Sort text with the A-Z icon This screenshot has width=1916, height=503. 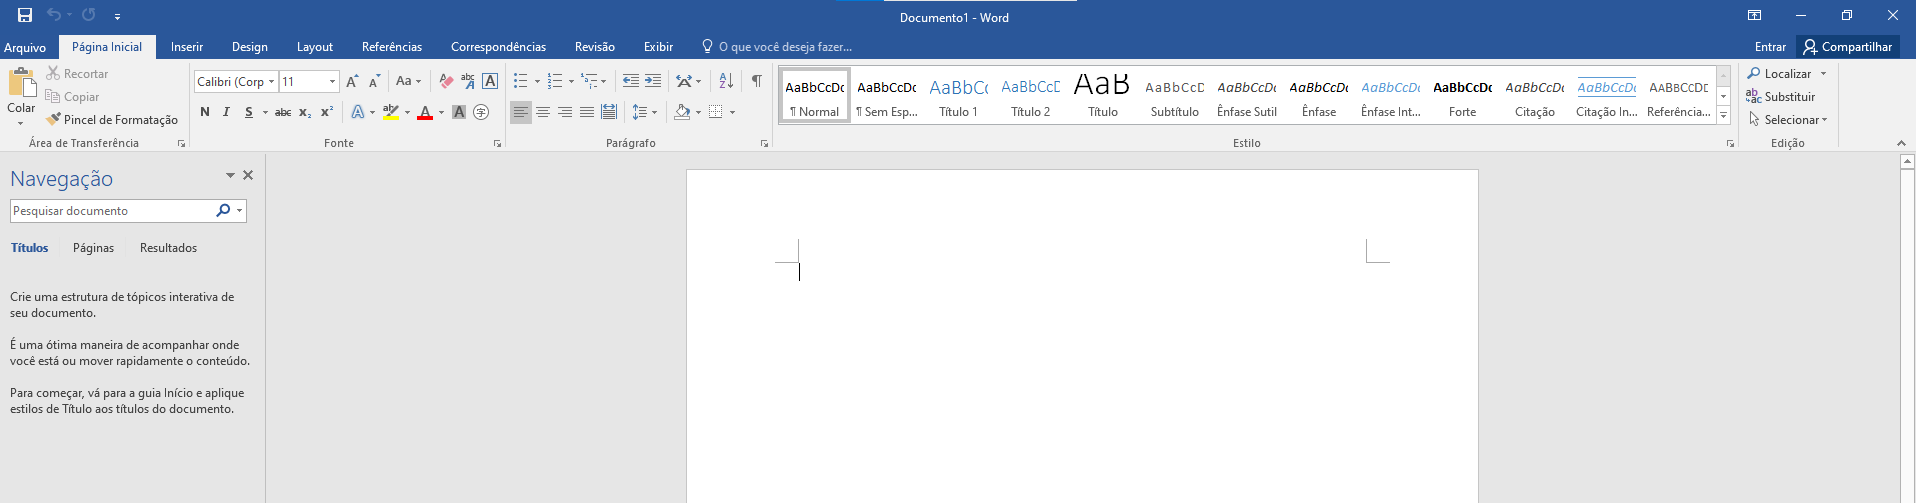726,82
